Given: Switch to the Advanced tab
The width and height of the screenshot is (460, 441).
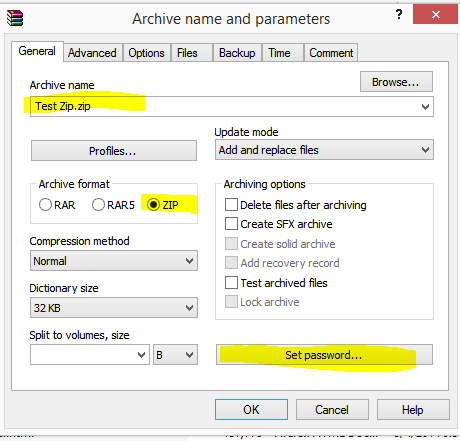Looking at the screenshot, I should (92, 53).
